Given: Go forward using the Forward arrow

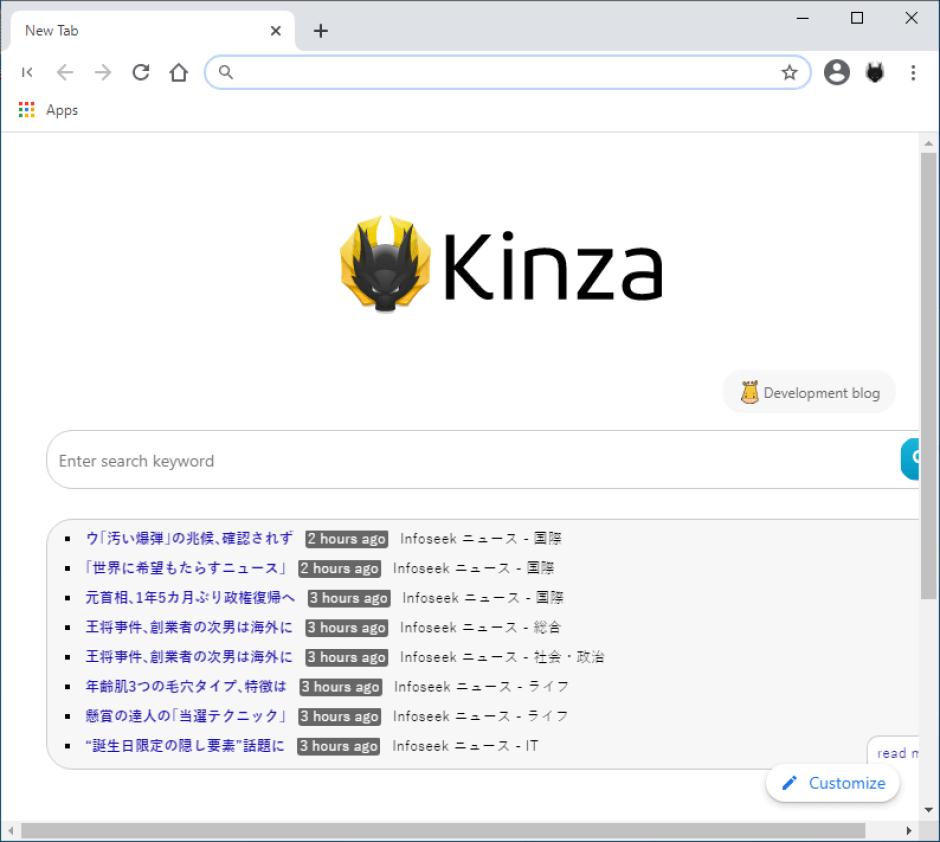Looking at the screenshot, I should (x=103, y=73).
